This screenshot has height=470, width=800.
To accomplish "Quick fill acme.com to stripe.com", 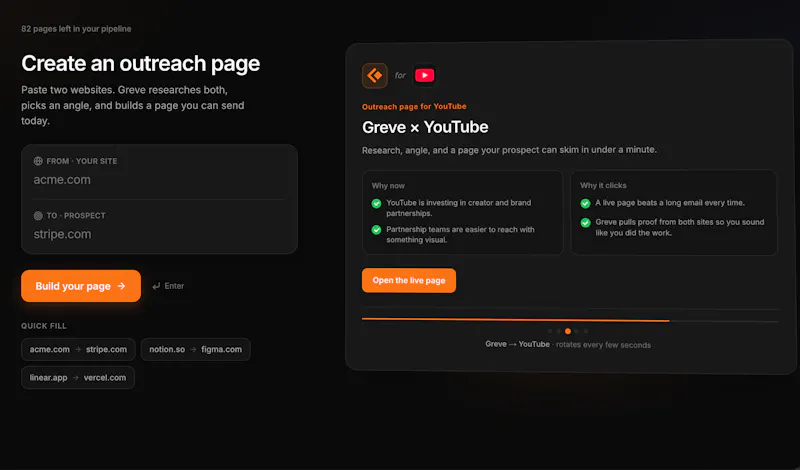I will click(78, 350).
